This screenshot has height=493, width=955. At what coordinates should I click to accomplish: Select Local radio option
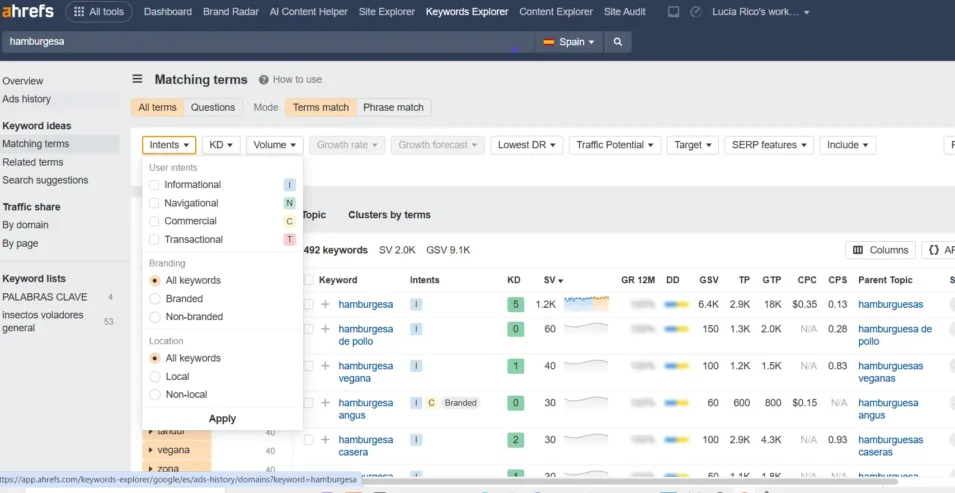[x=155, y=377]
